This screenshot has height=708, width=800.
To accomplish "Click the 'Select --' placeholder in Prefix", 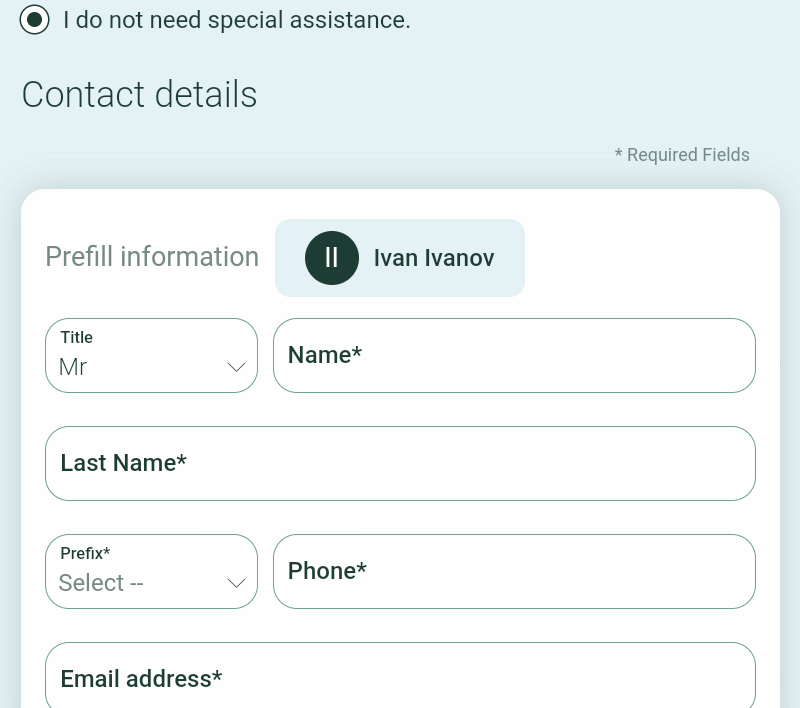I will 101,583.
